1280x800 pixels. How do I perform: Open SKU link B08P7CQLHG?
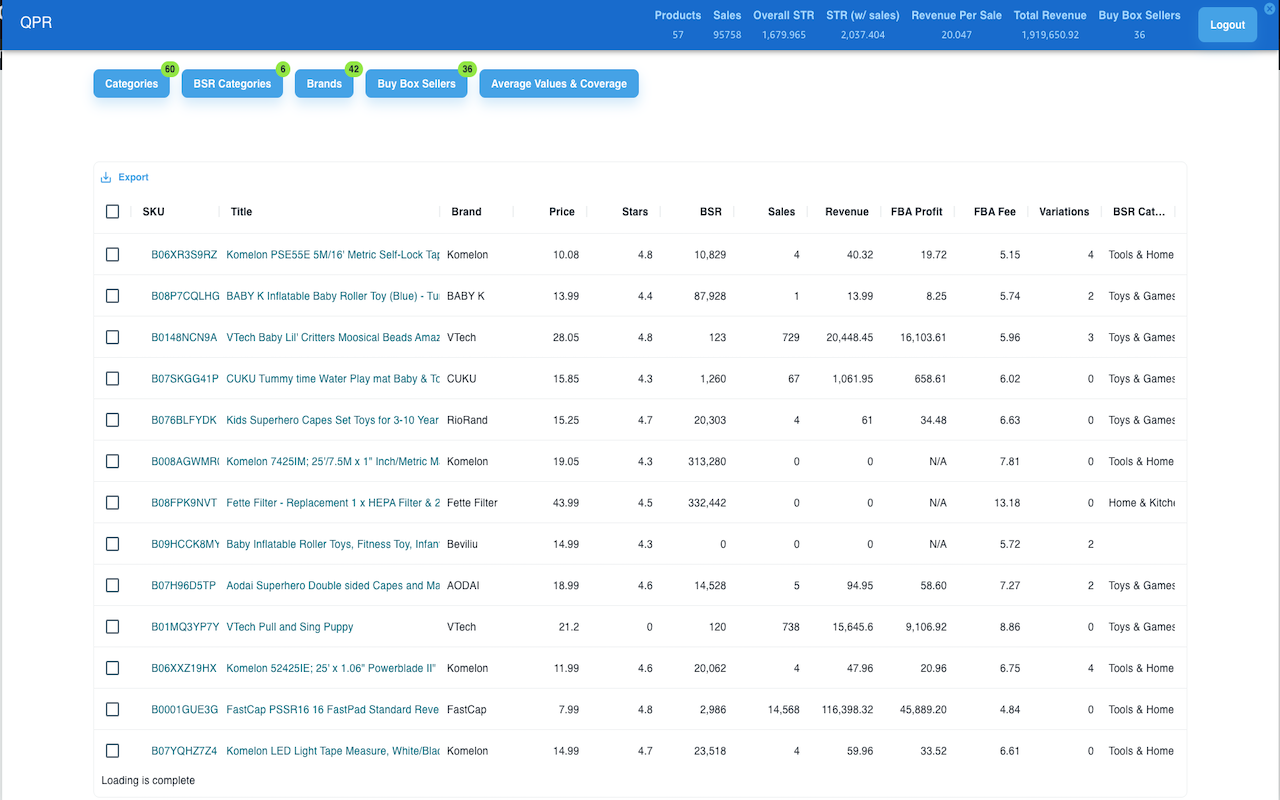coord(185,296)
